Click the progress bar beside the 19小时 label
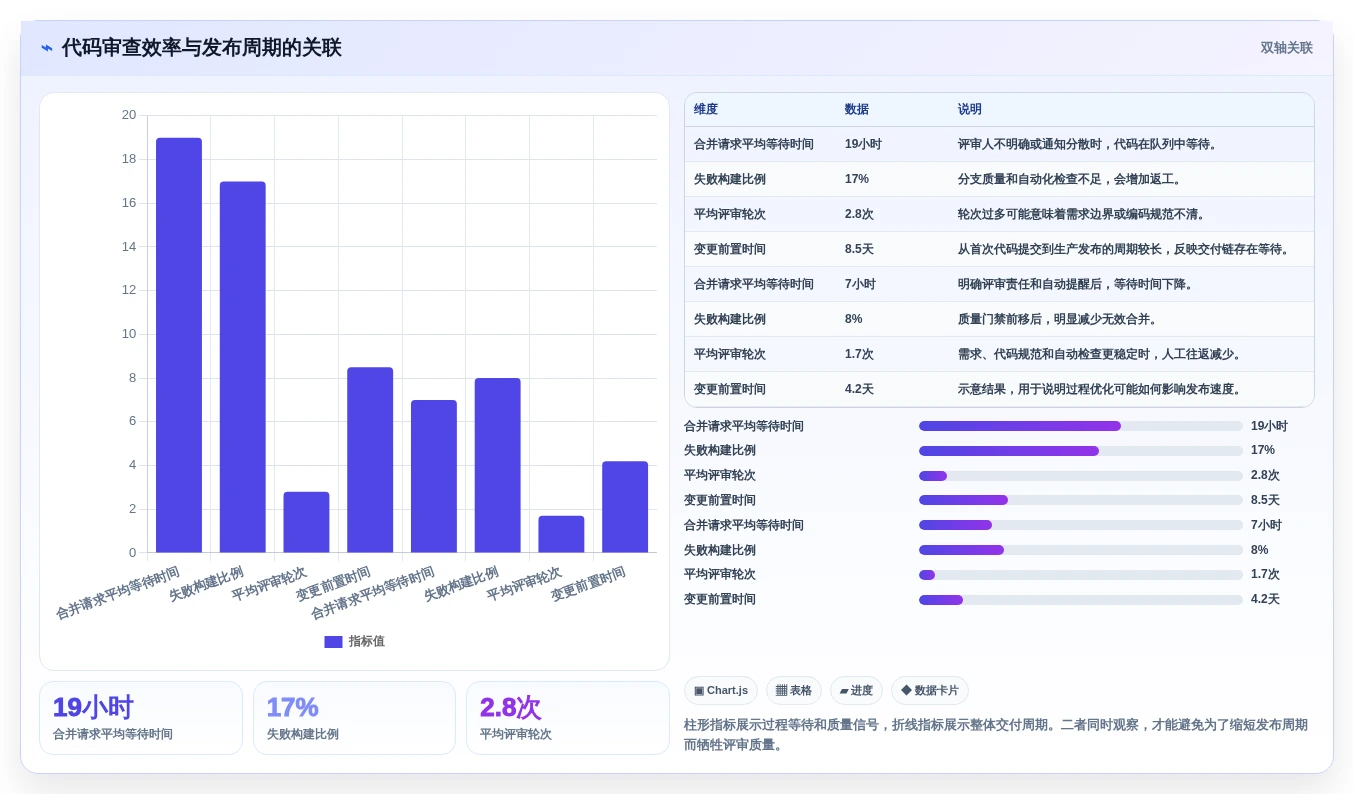Viewport: 1354px width, 794px height. coord(1081,426)
